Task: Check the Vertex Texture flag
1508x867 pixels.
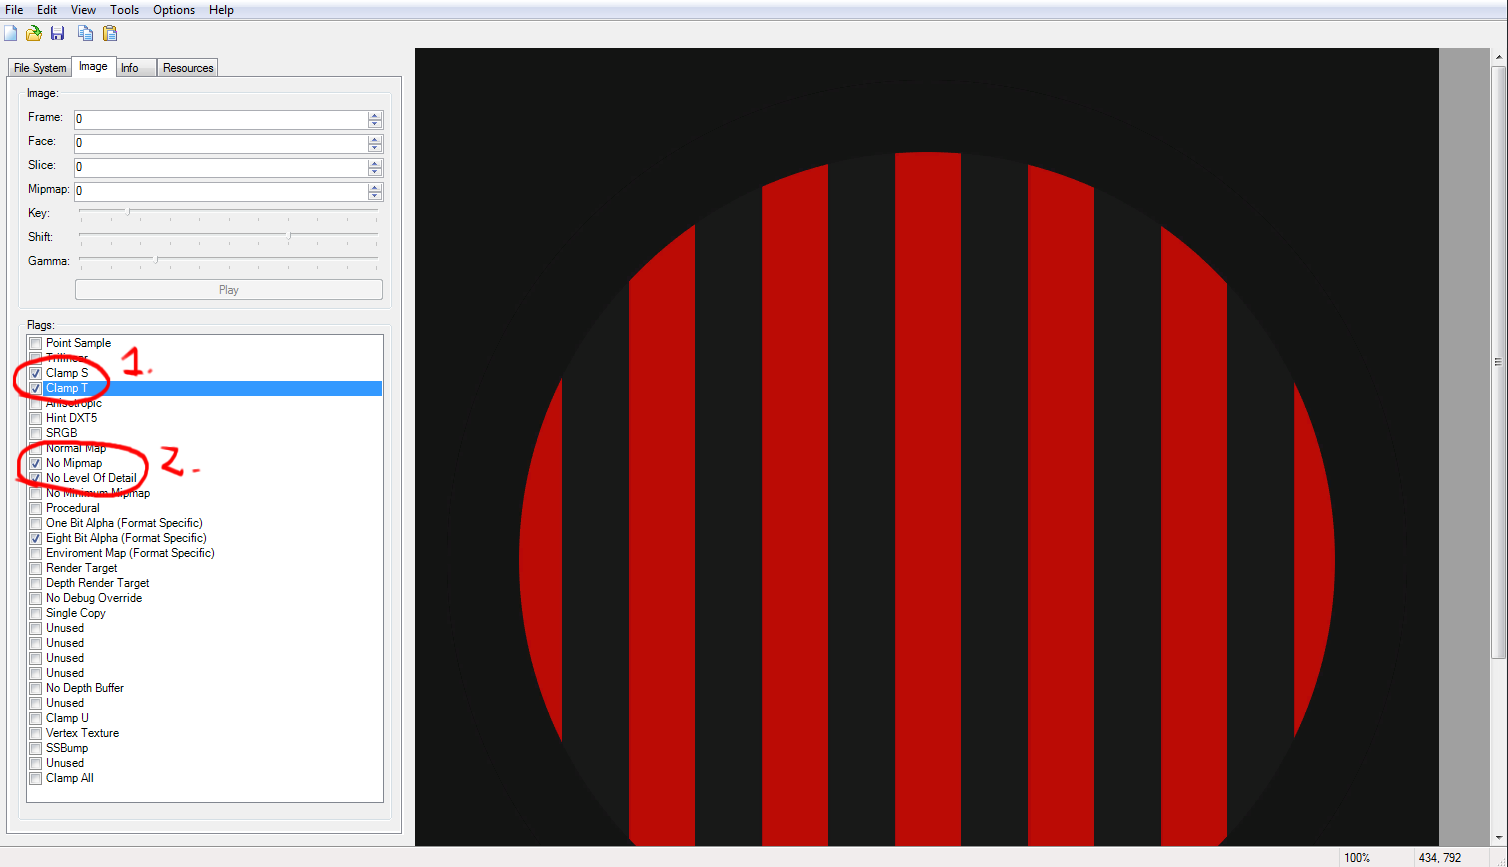Action: click(36, 733)
